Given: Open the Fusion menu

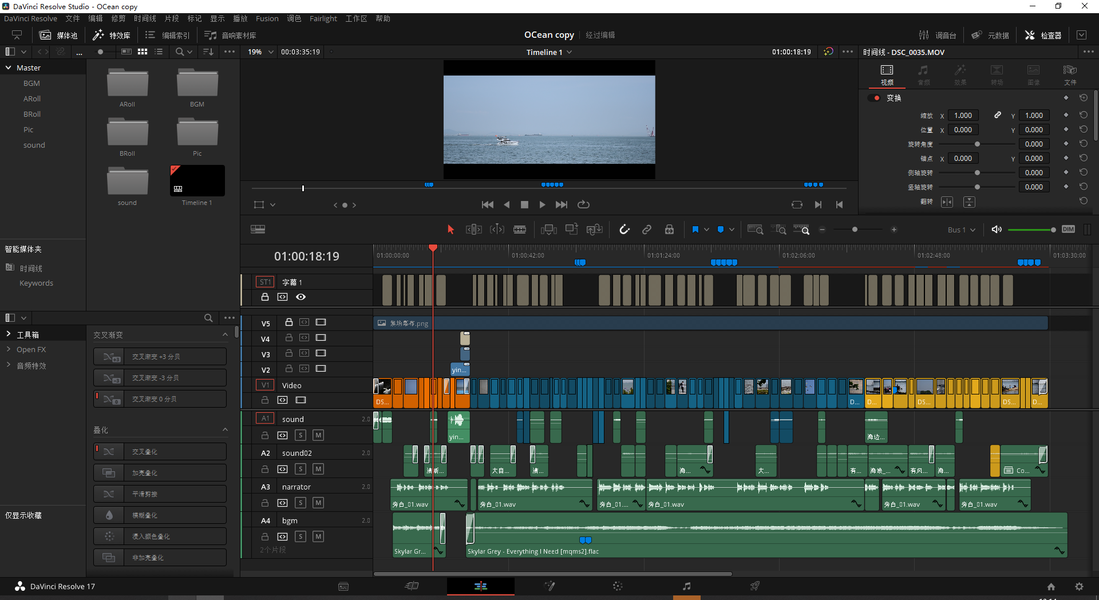Looking at the screenshot, I should (x=267, y=18).
